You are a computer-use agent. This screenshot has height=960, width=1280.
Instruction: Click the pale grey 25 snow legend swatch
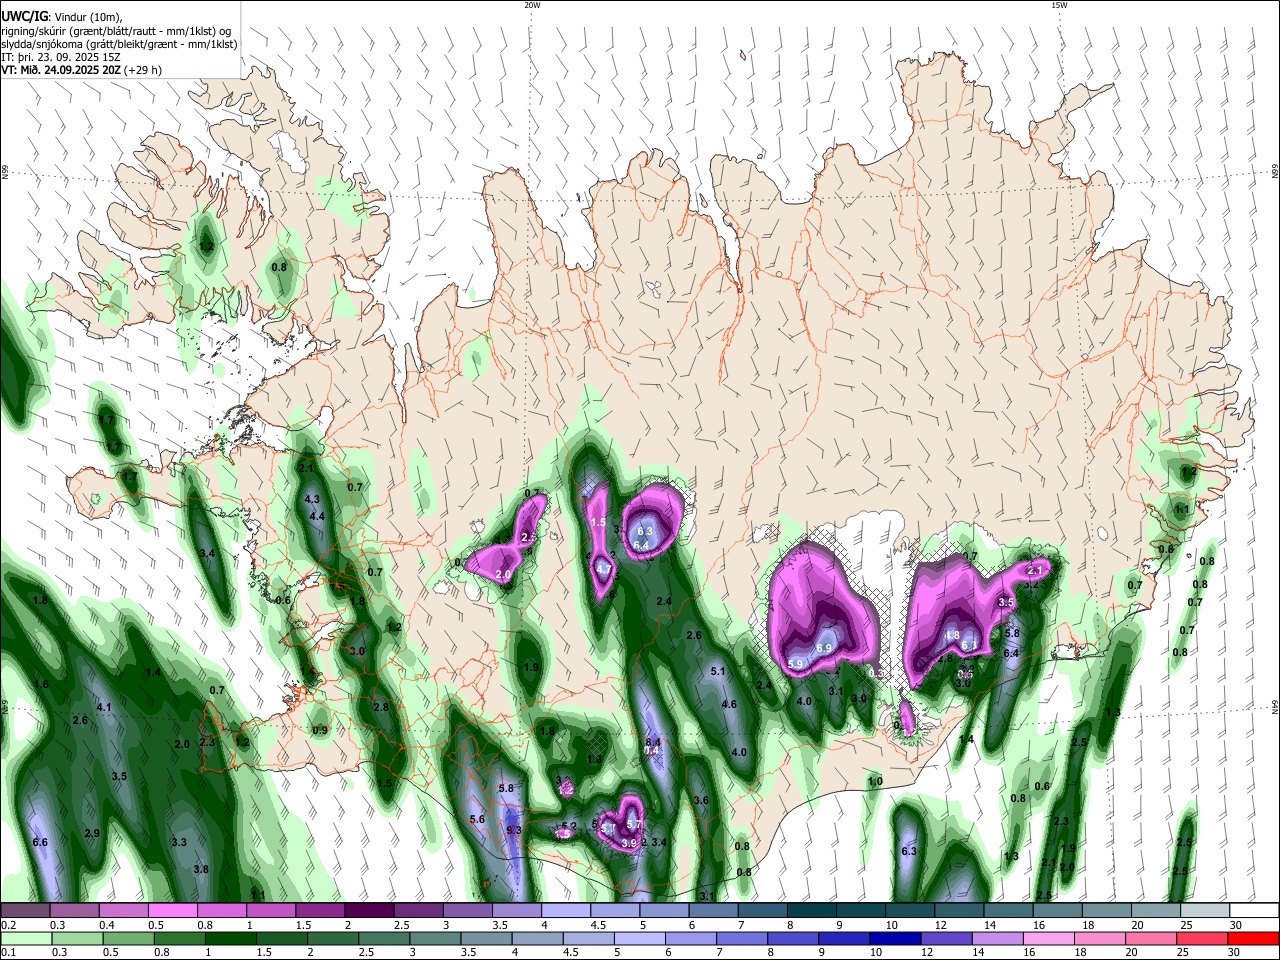pos(1205,910)
